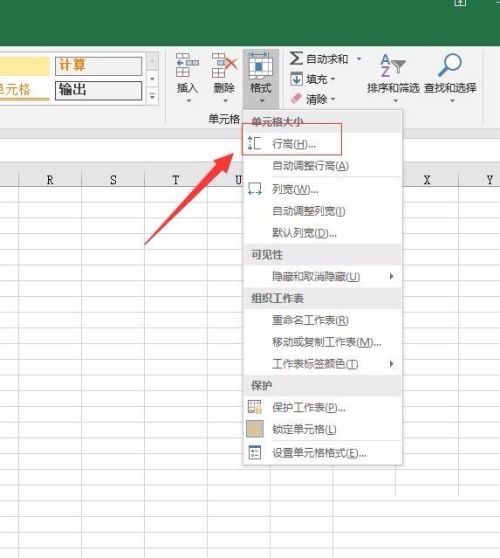500x558 pixels.
Task: Select AutoFit Row Height (自动调整行高)
Action: tap(323, 165)
